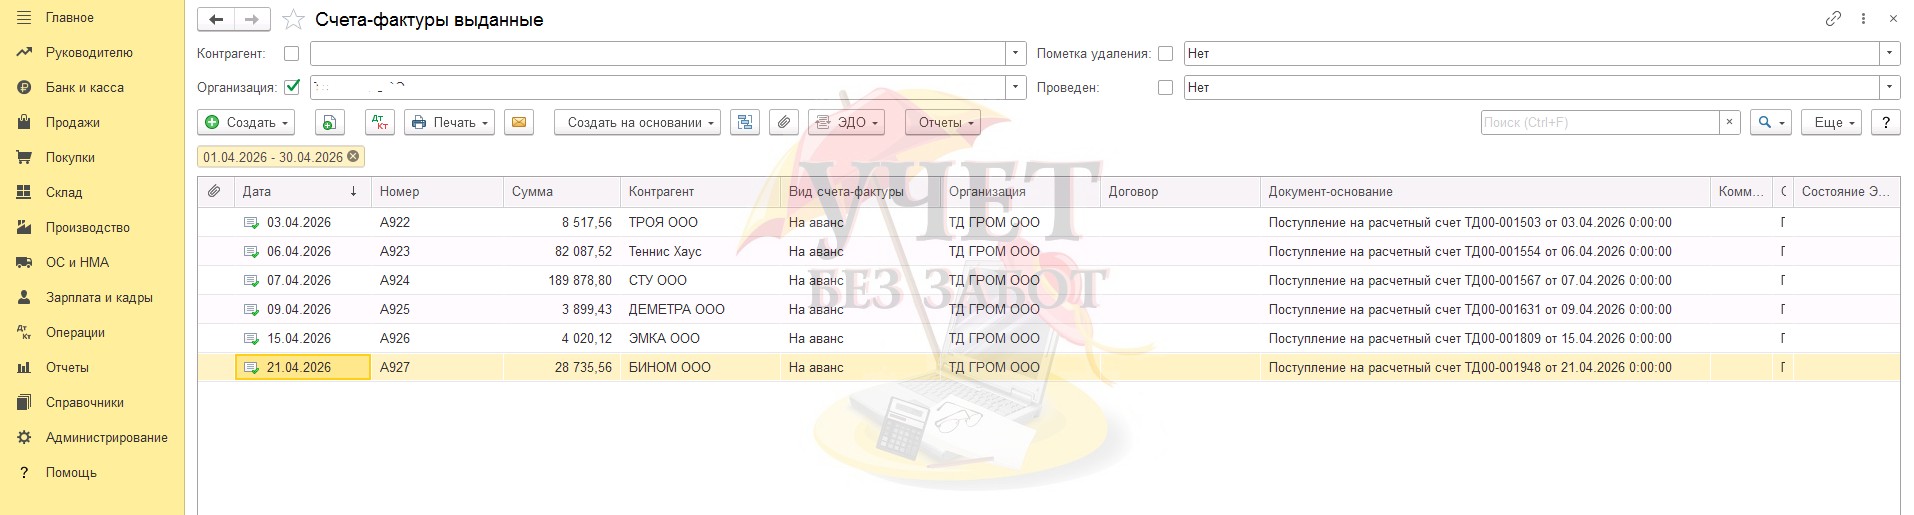Open the Еще menu
The height and width of the screenshot is (515, 1914).
pyautogui.click(x=1832, y=123)
